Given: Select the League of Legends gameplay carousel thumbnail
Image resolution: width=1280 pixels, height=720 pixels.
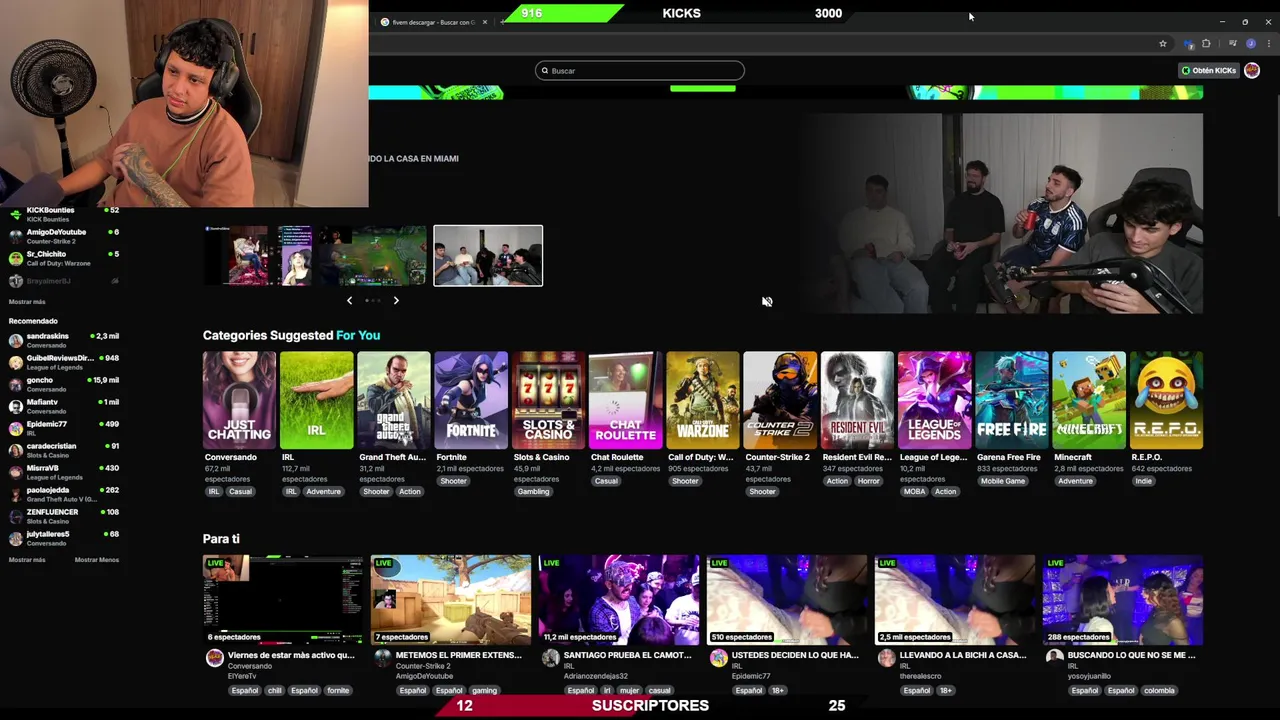Looking at the screenshot, I should coord(374,255).
